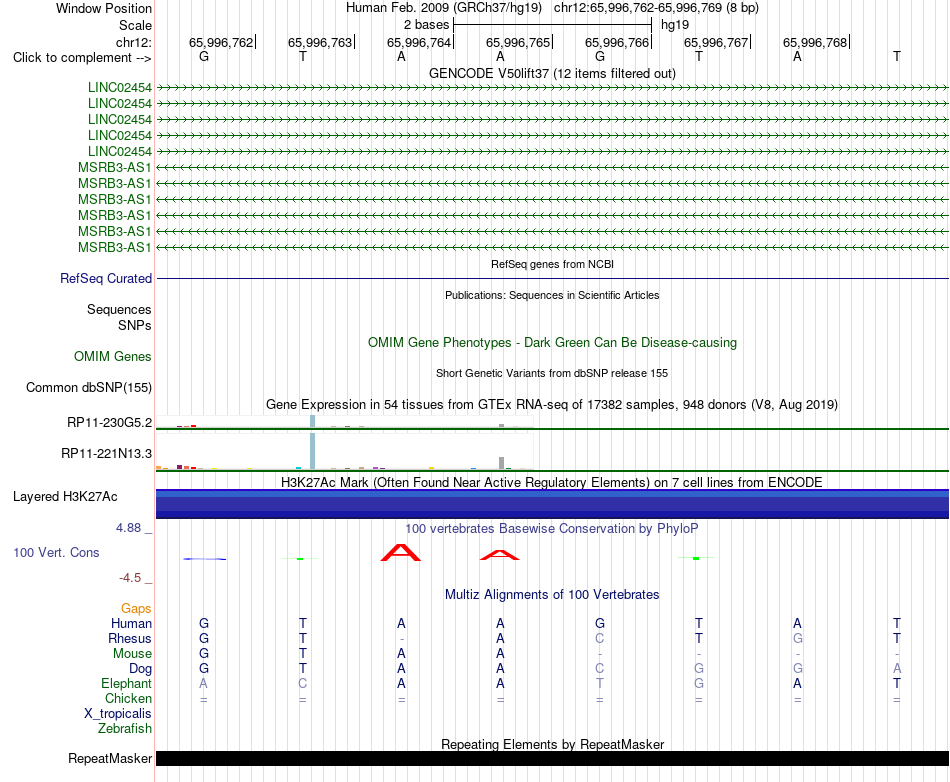
Task: Click the black RepeatMasker element bar
Action: coord(552,758)
